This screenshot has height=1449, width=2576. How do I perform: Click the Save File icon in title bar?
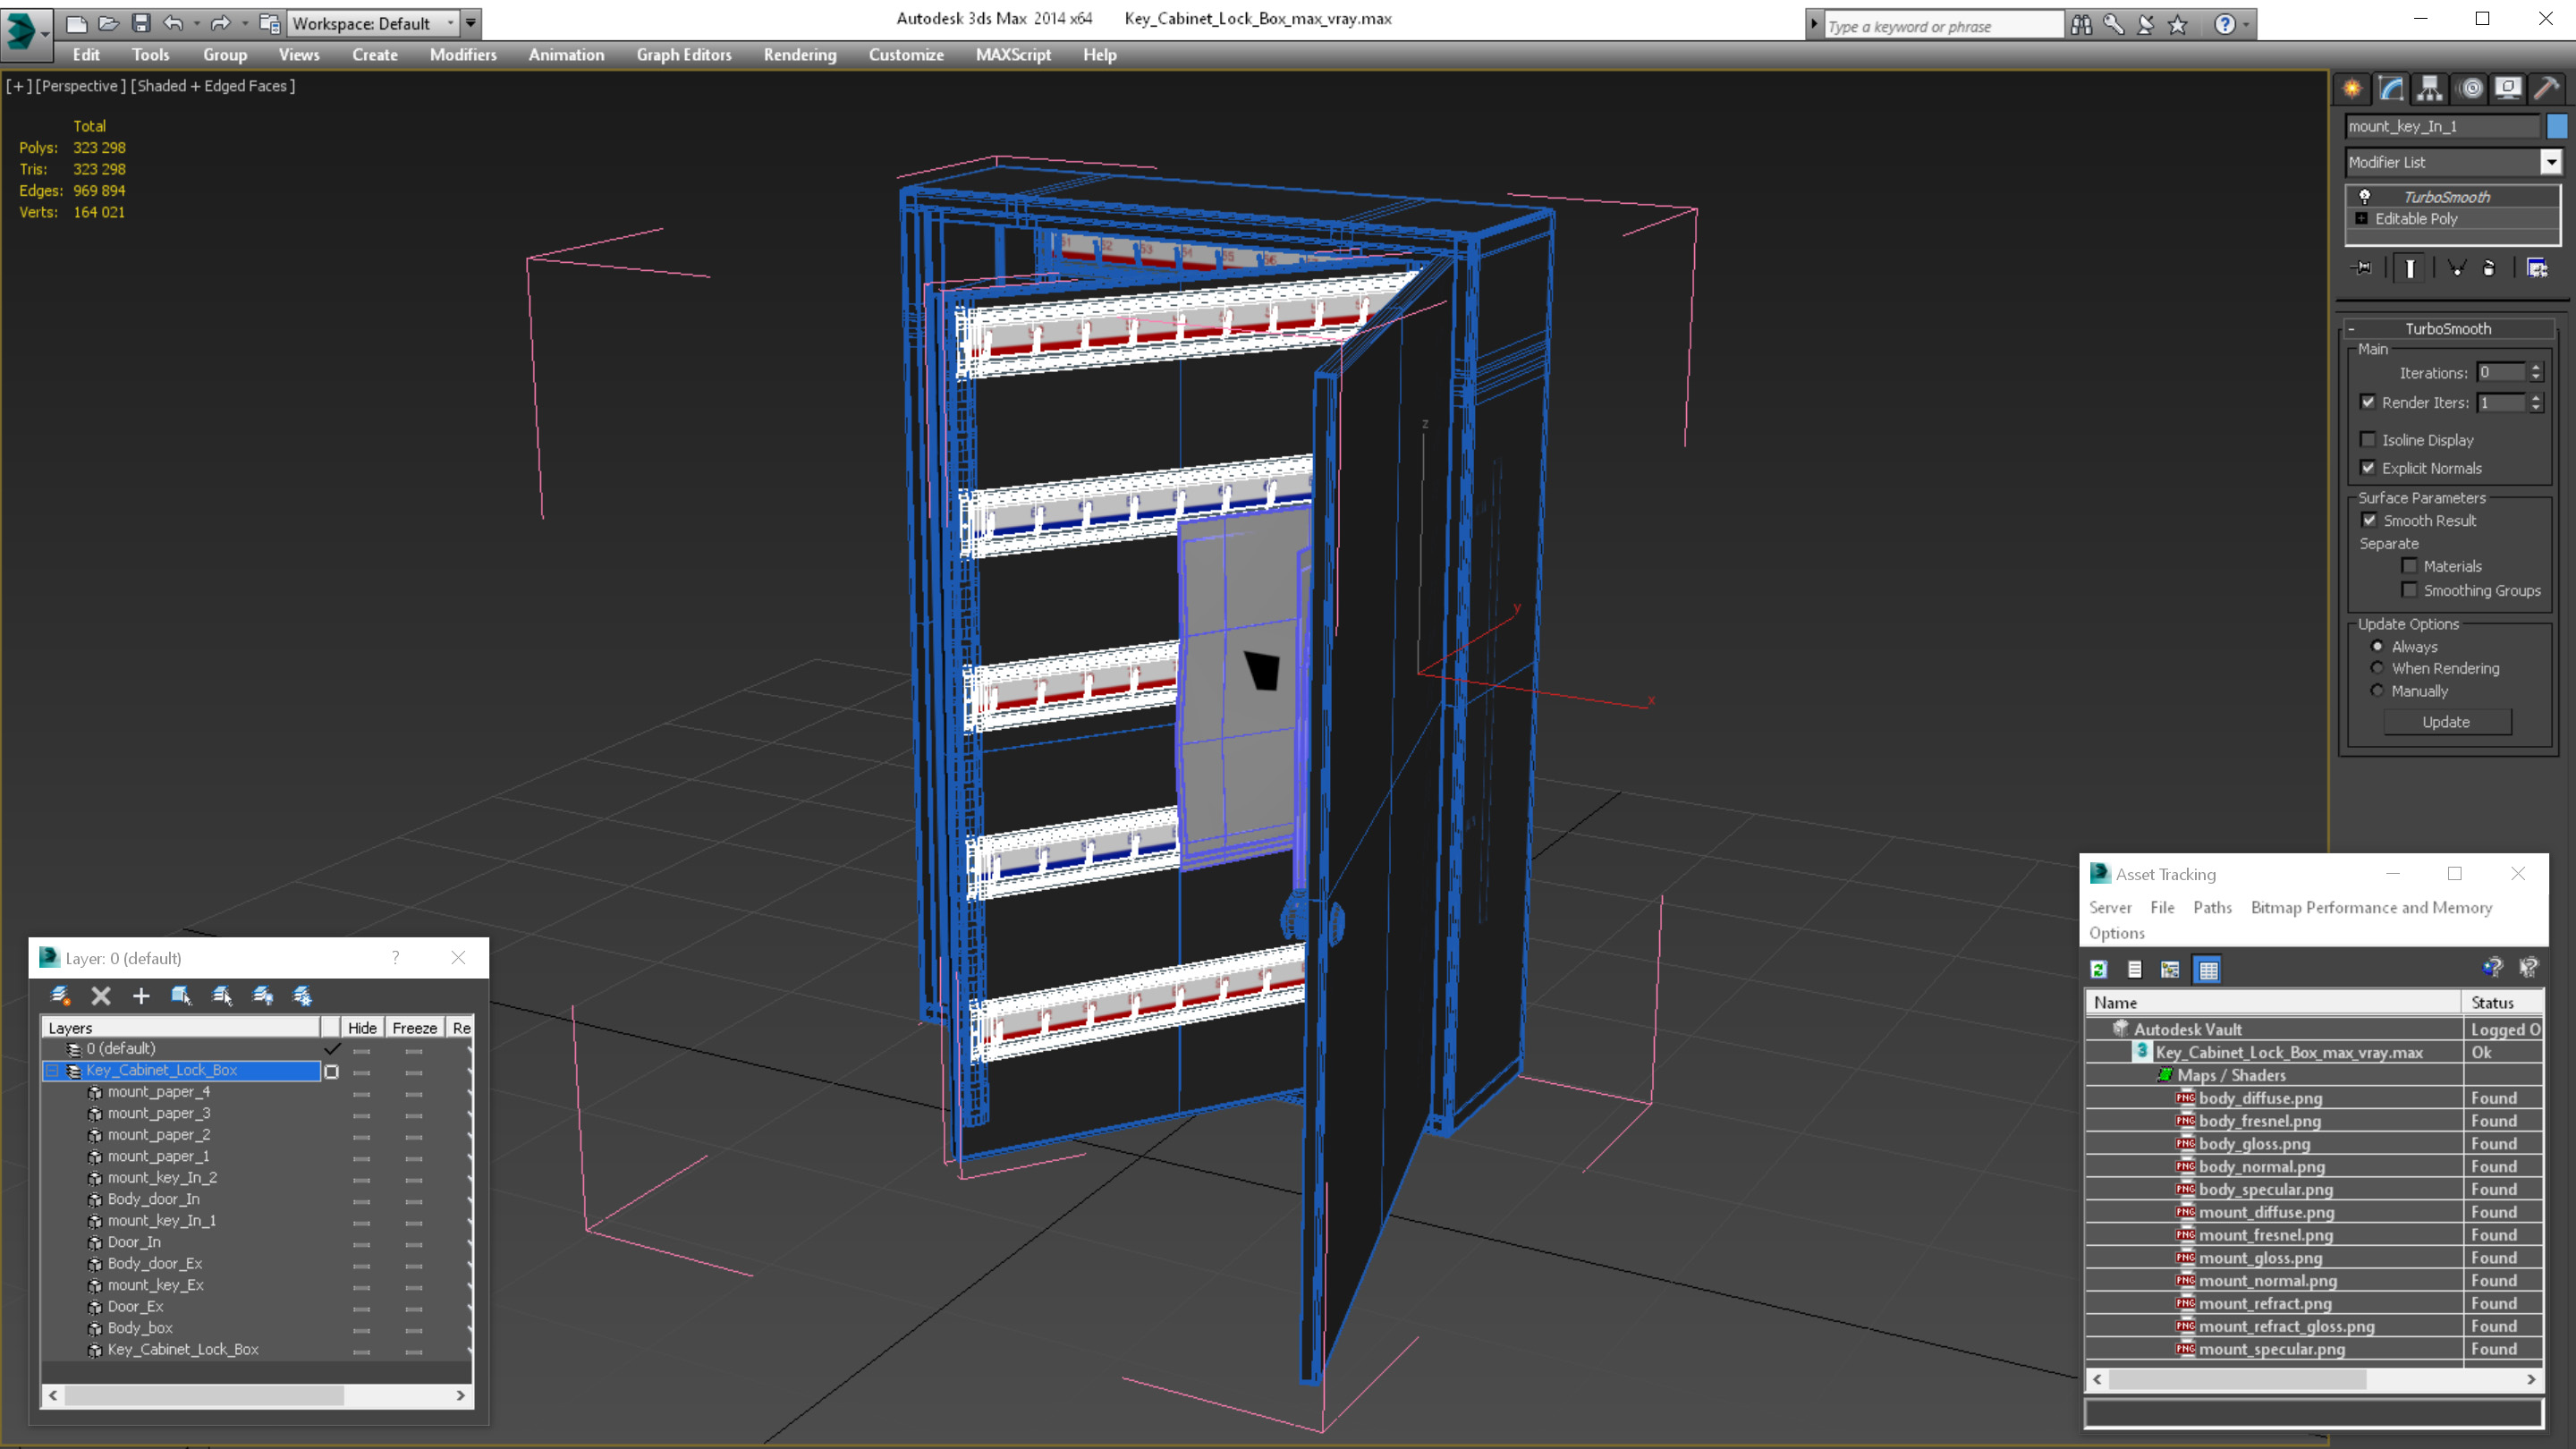pos(141,22)
